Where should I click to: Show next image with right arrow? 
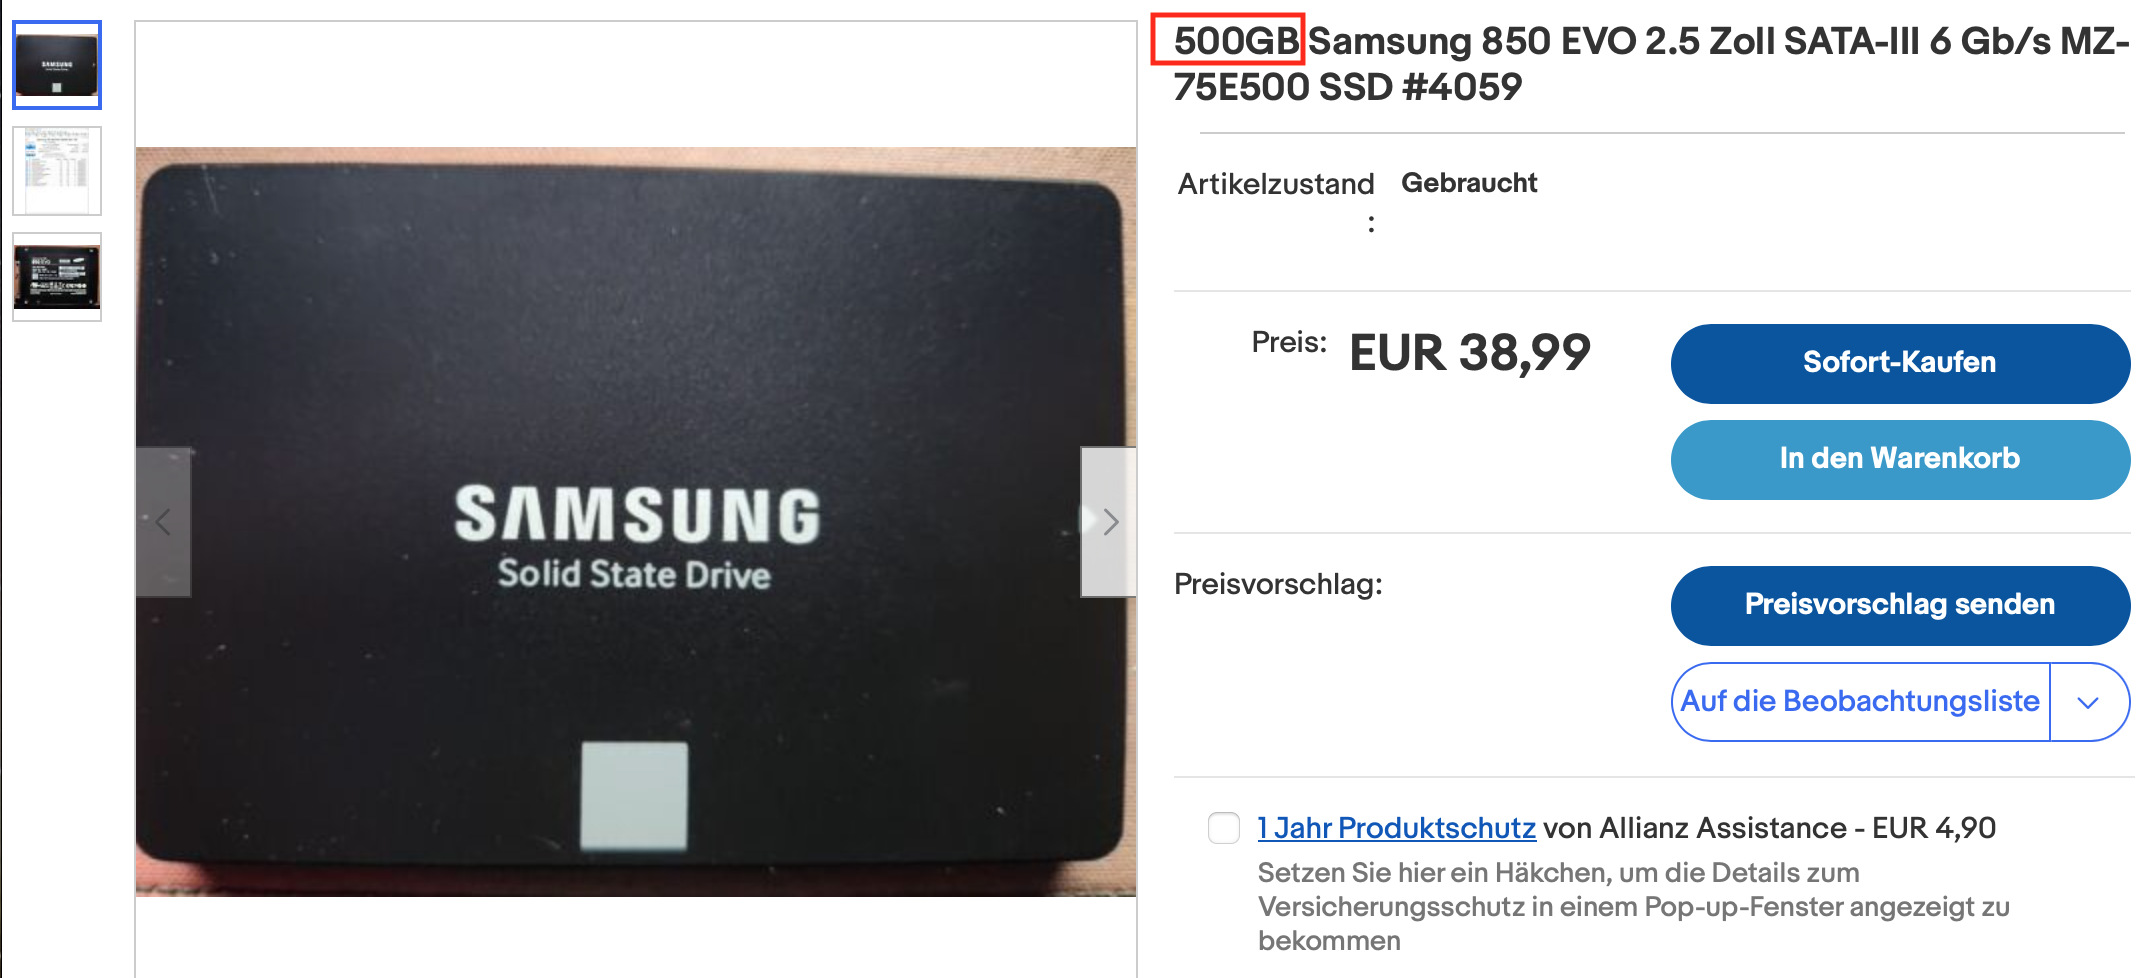(1108, 522)
